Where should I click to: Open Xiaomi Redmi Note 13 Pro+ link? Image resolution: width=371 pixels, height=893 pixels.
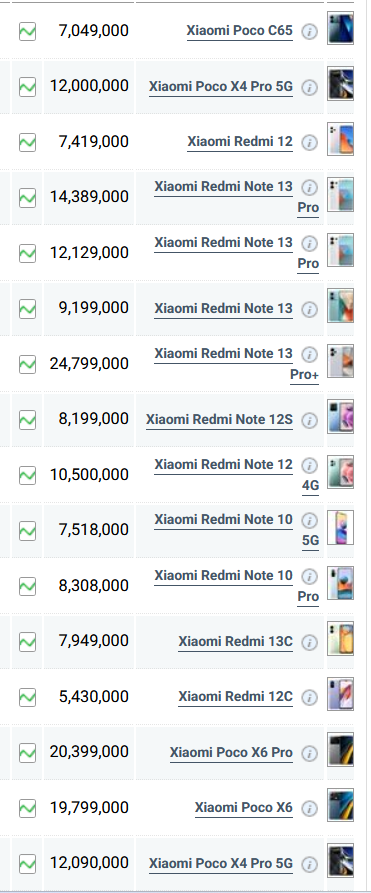point(236,364)
